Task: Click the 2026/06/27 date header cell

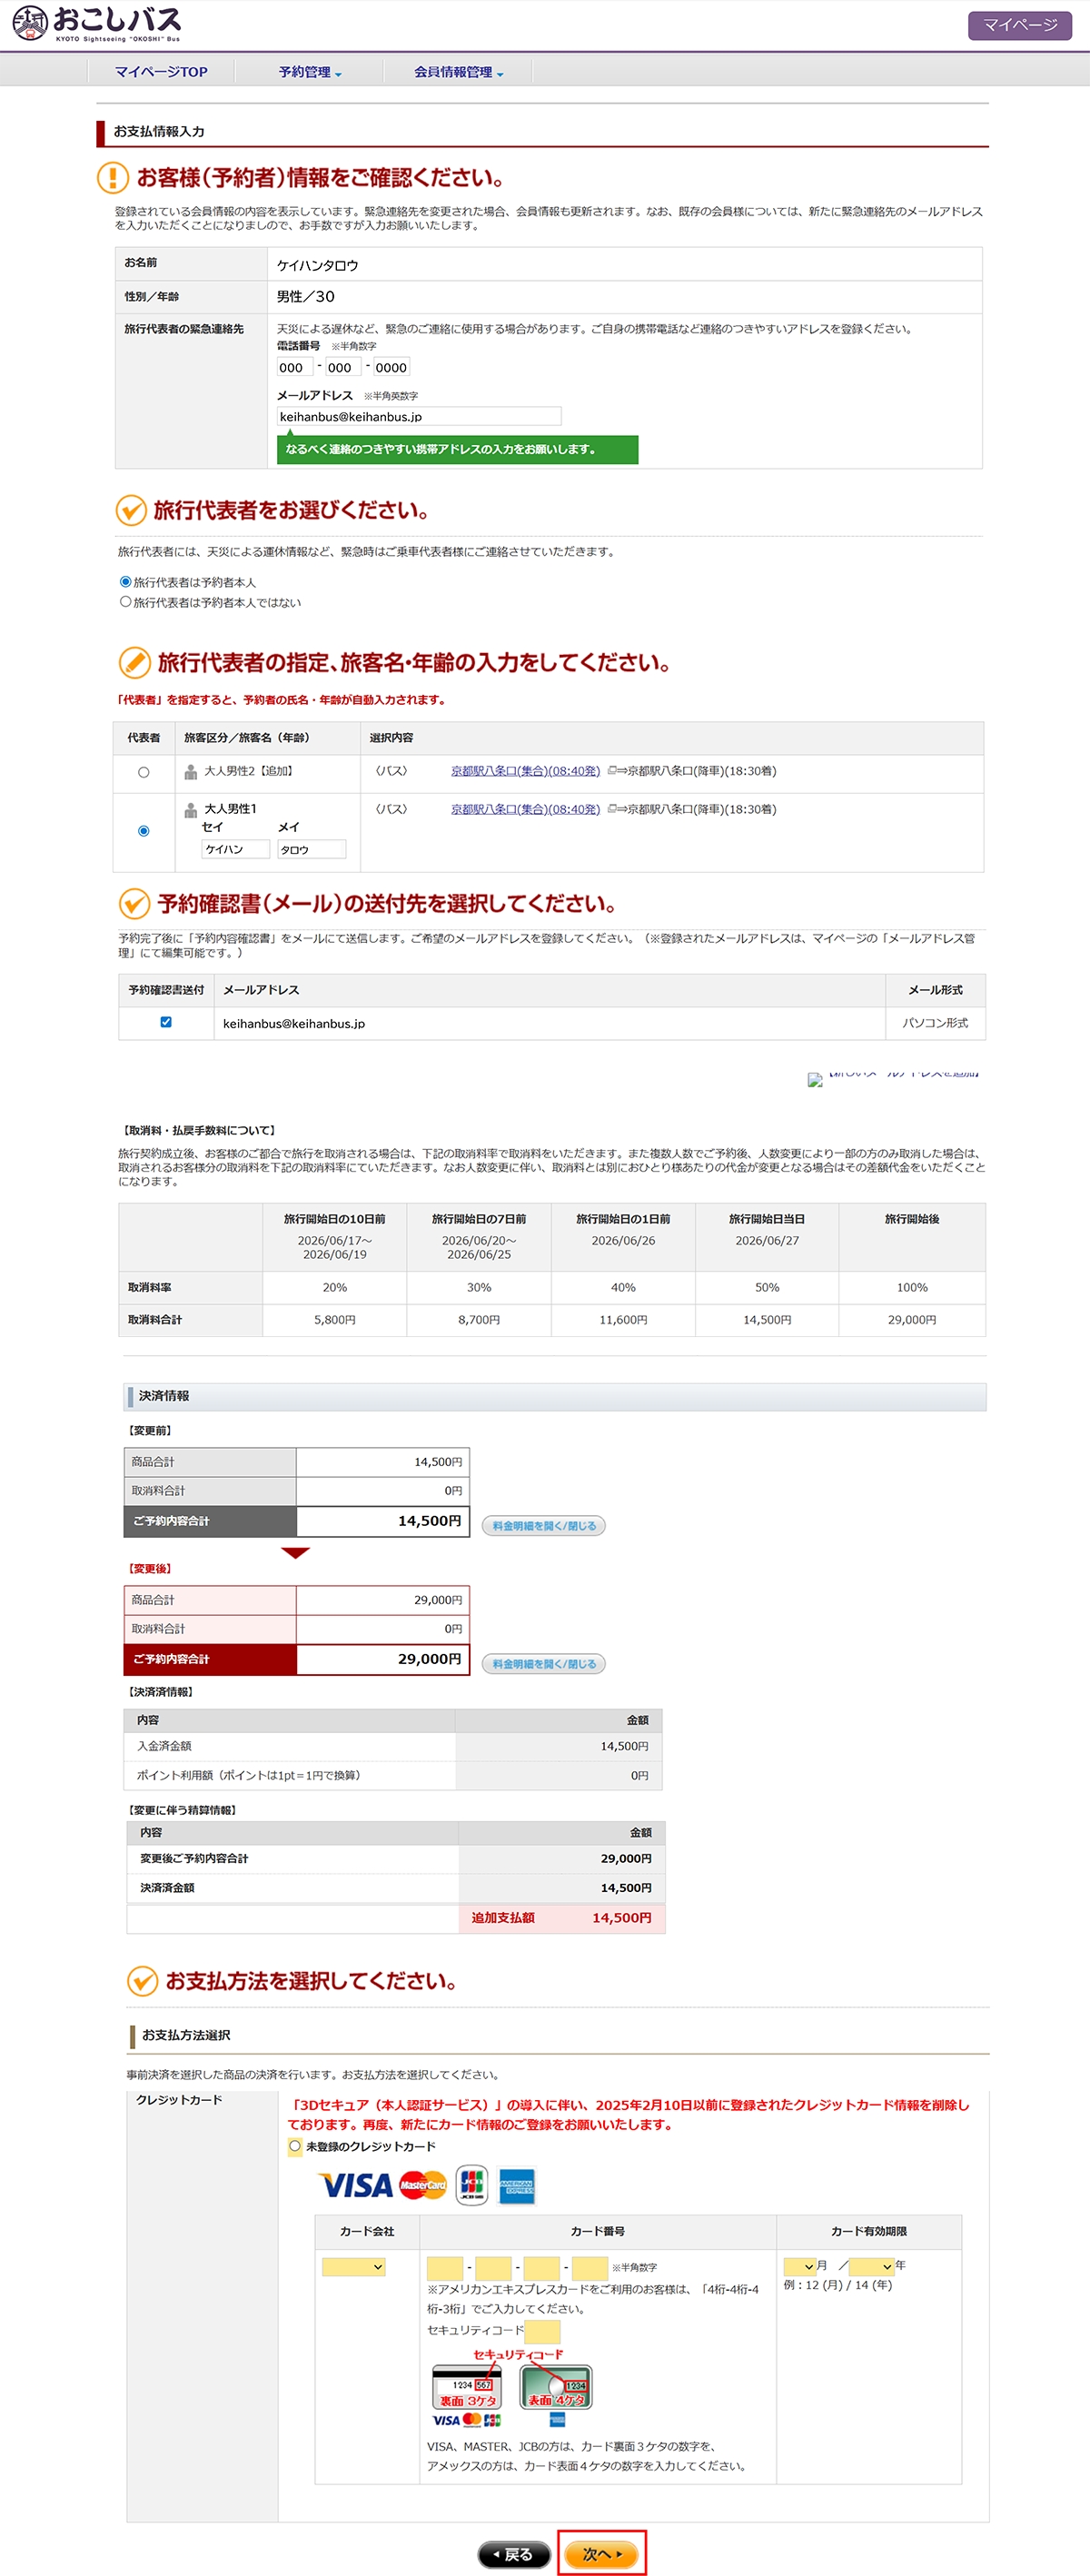Action: tap(767, 1237)
